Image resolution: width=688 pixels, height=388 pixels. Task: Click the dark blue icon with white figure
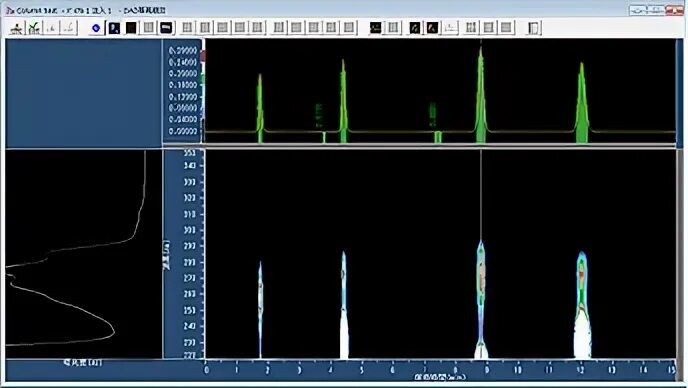pyautogui.click(x=114, y=28)
